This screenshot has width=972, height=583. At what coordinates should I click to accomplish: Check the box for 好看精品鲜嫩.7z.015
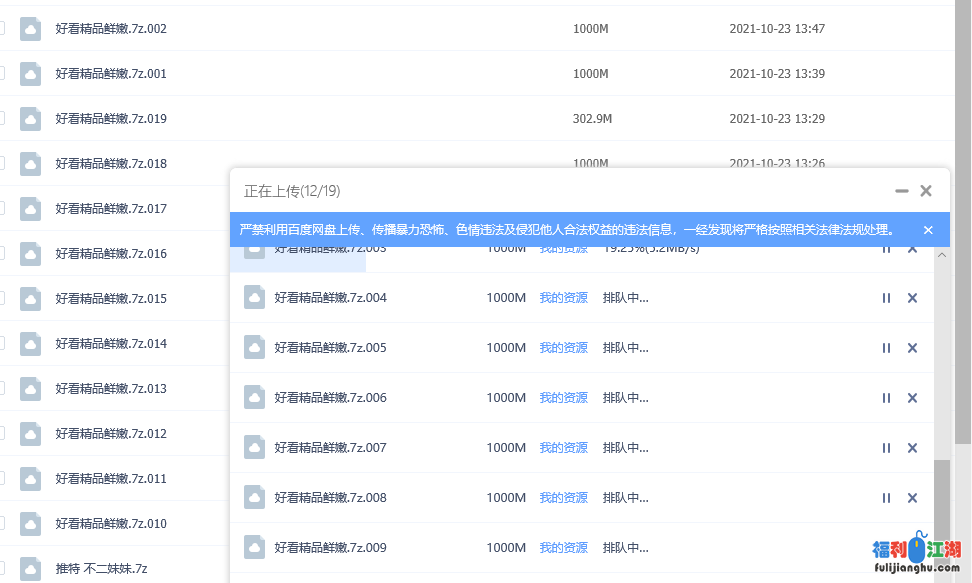(x=1, y=298)
